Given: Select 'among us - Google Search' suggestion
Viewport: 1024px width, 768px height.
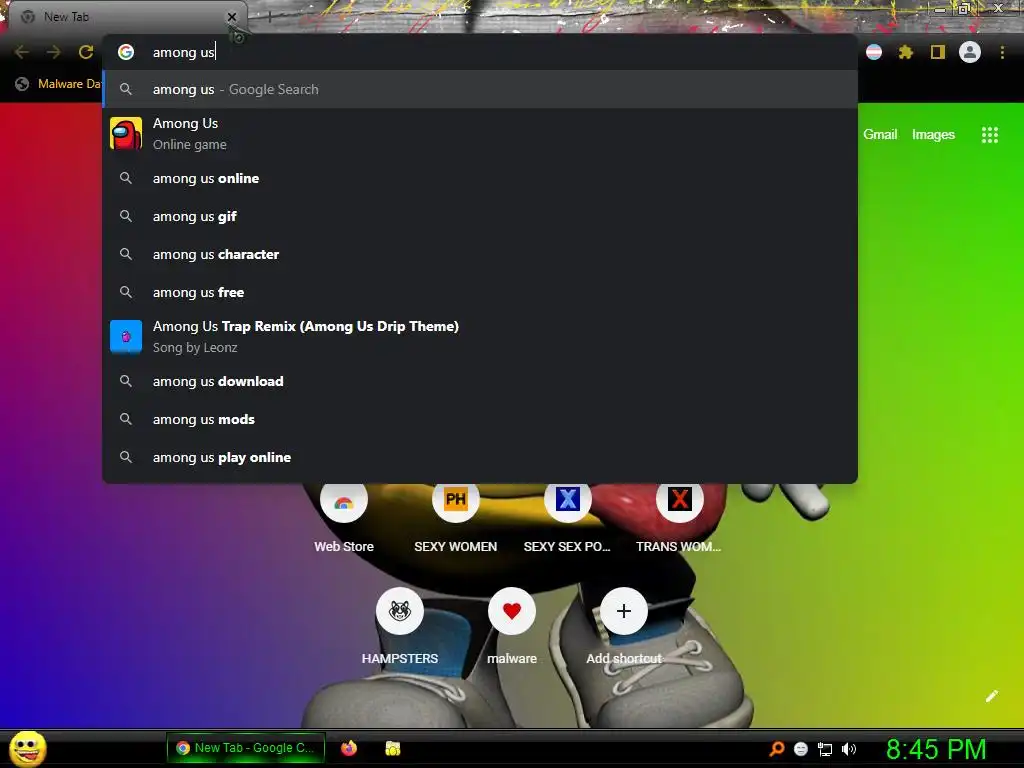Looking at the screenshot, I should [480, 89].
